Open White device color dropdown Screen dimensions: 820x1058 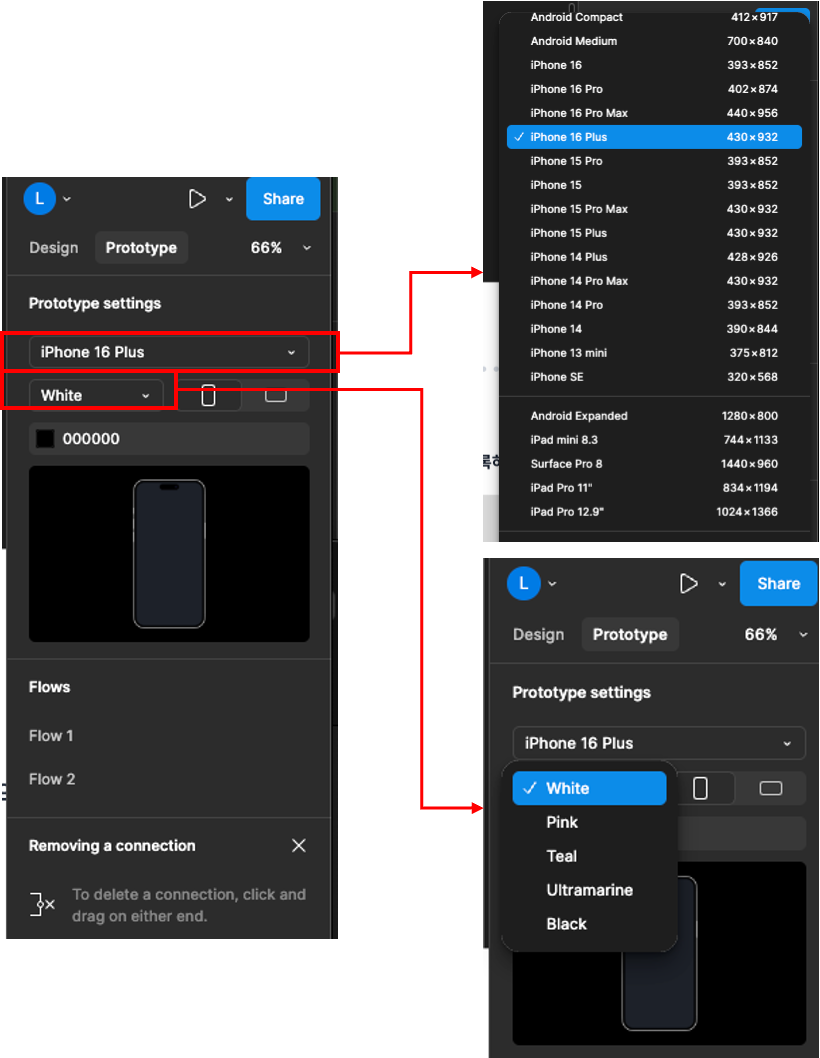(96, 395)
